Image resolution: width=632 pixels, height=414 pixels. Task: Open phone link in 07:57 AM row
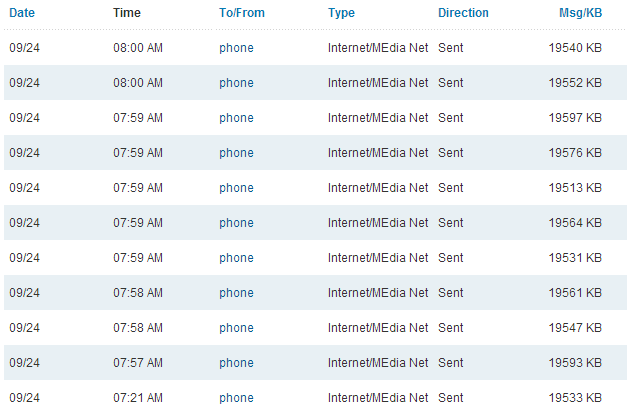pos(236,363)
